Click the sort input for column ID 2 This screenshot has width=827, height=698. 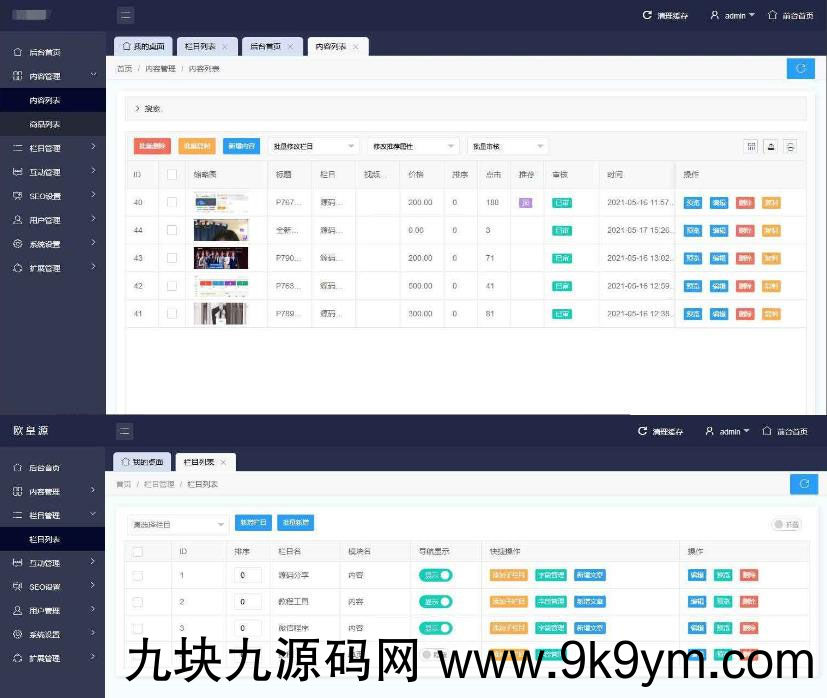click(247, 601)
